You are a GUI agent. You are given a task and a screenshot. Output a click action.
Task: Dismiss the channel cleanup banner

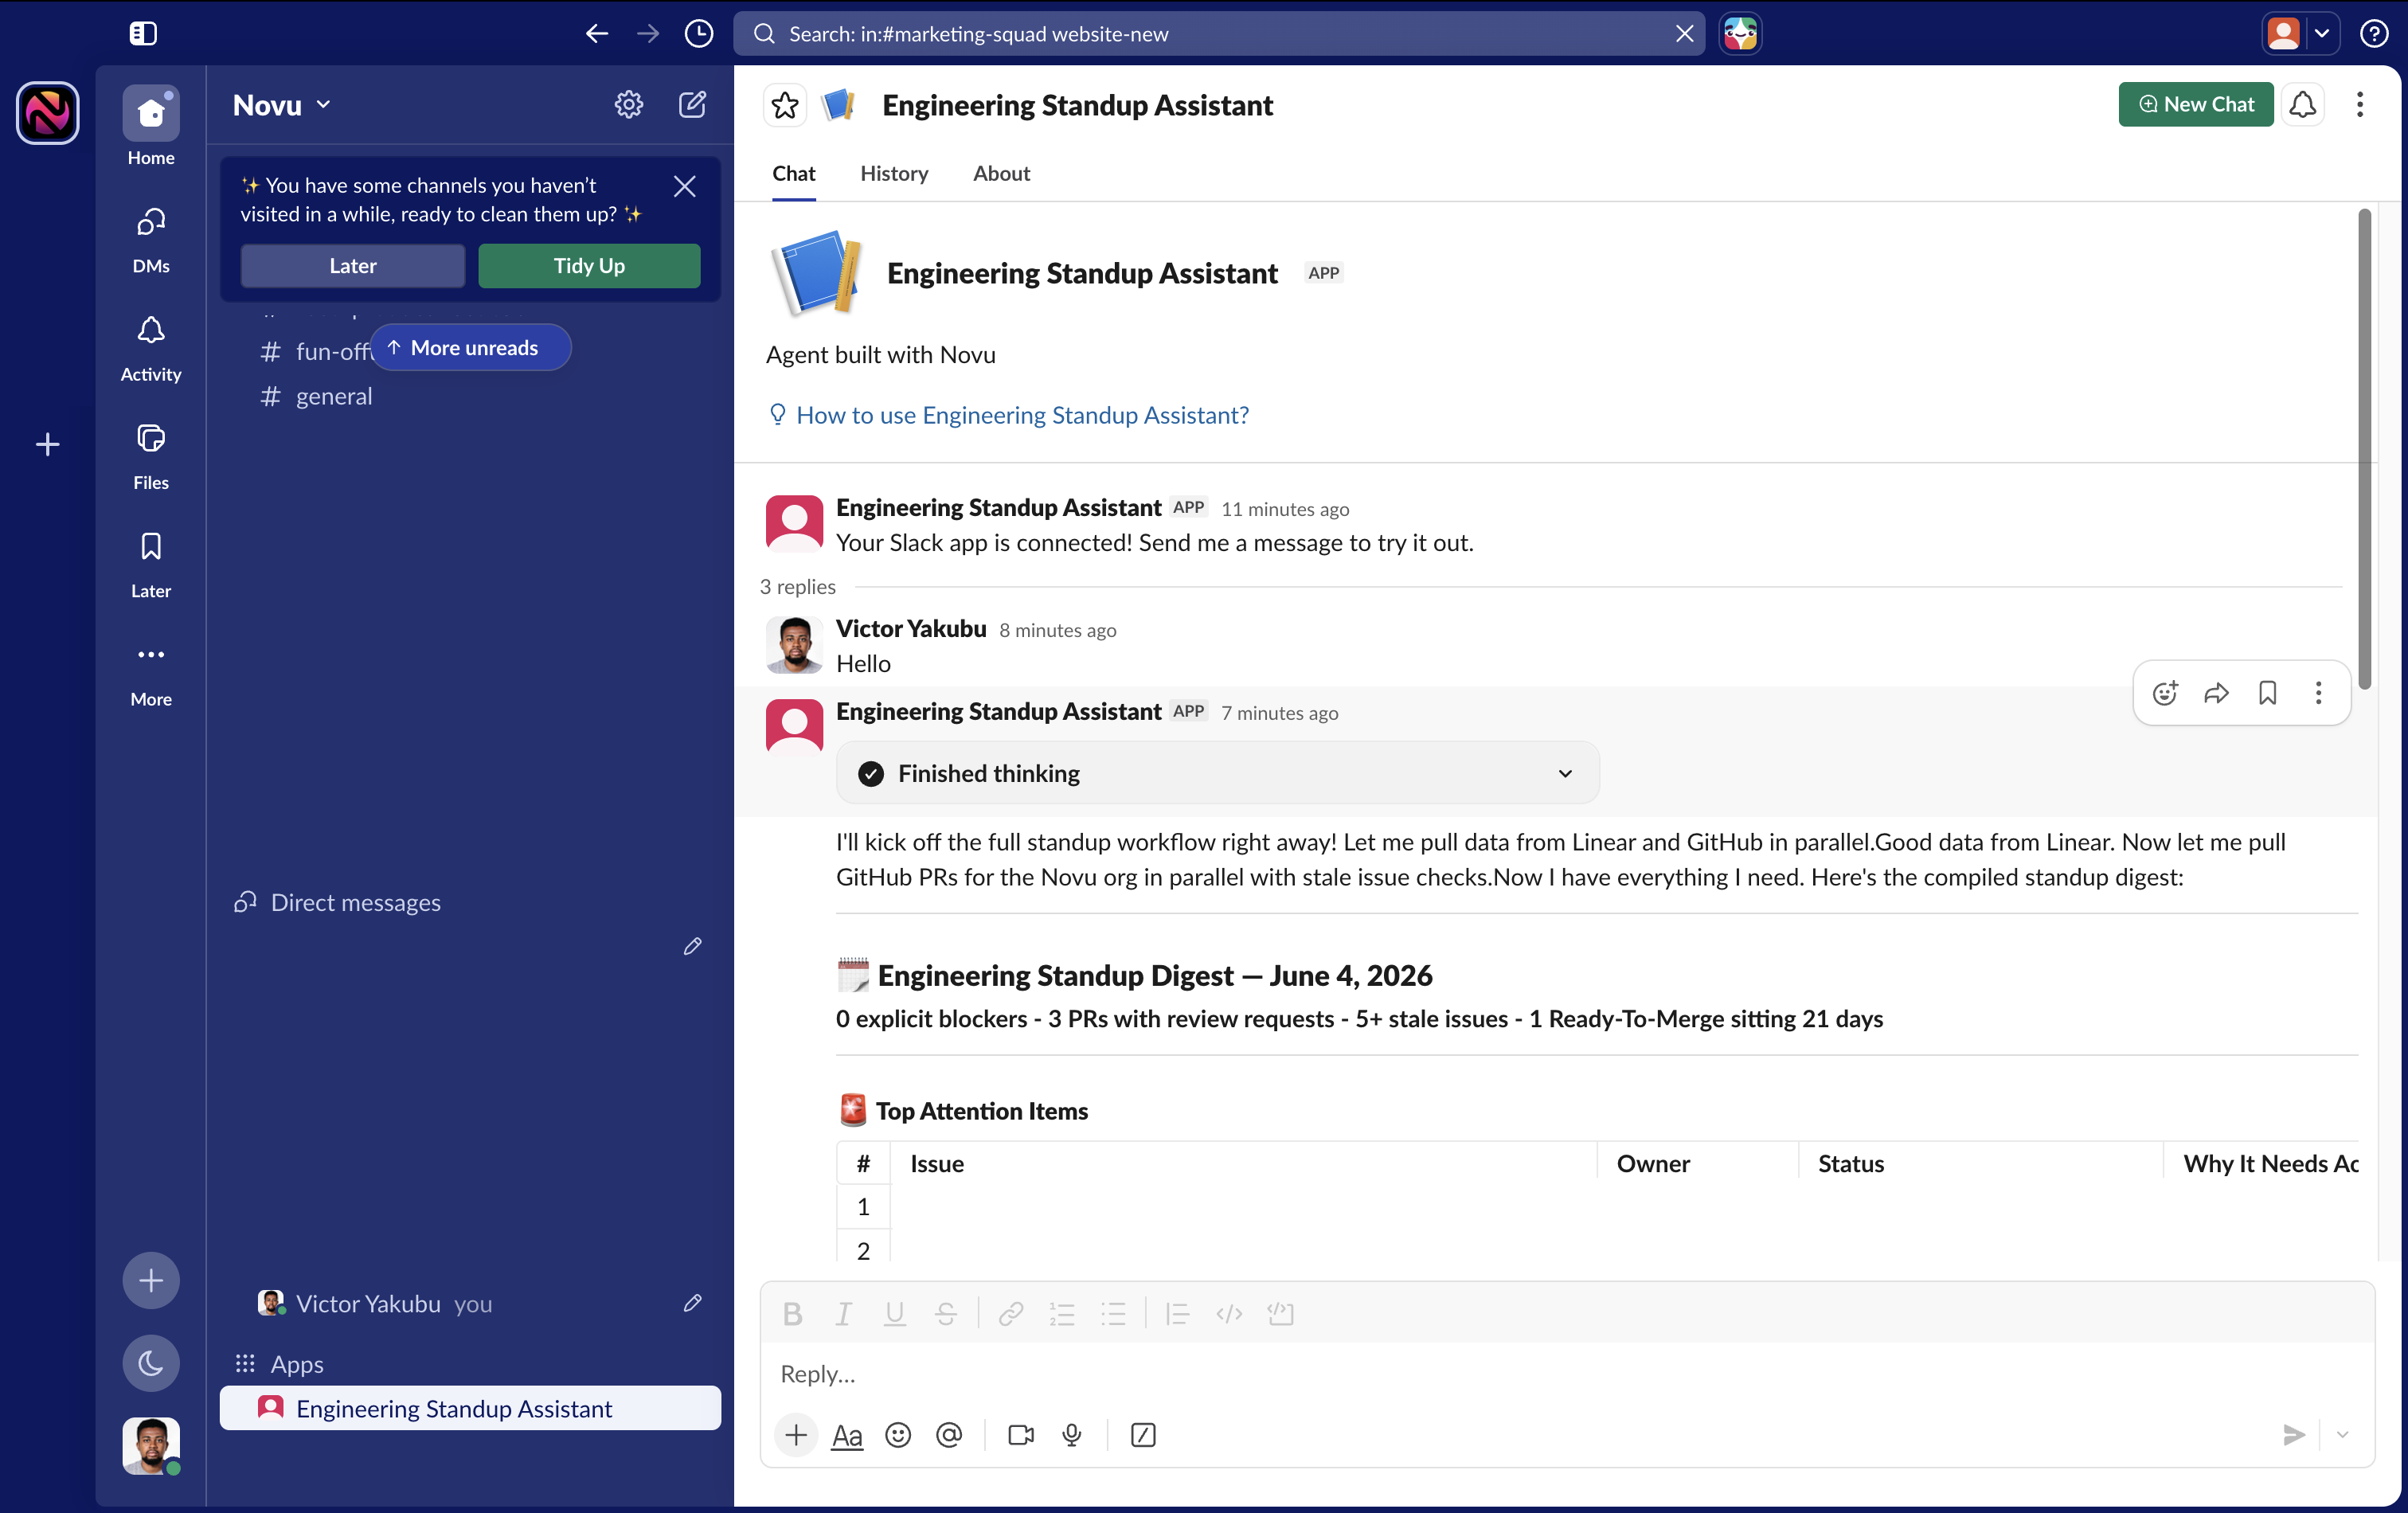(x=685, y=186)
